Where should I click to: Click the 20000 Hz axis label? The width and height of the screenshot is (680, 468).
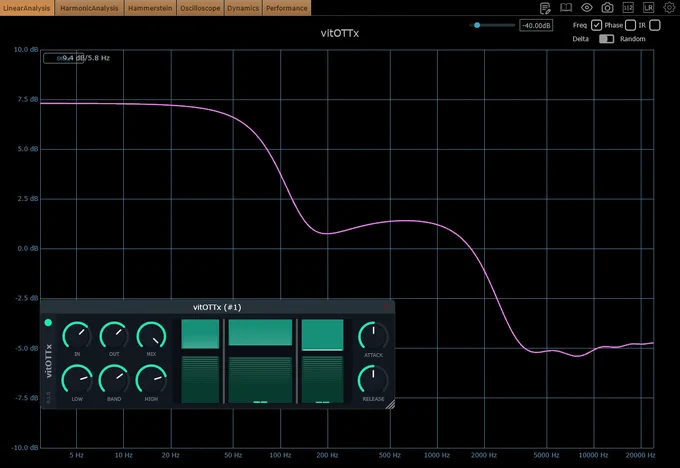coord(640,455)
